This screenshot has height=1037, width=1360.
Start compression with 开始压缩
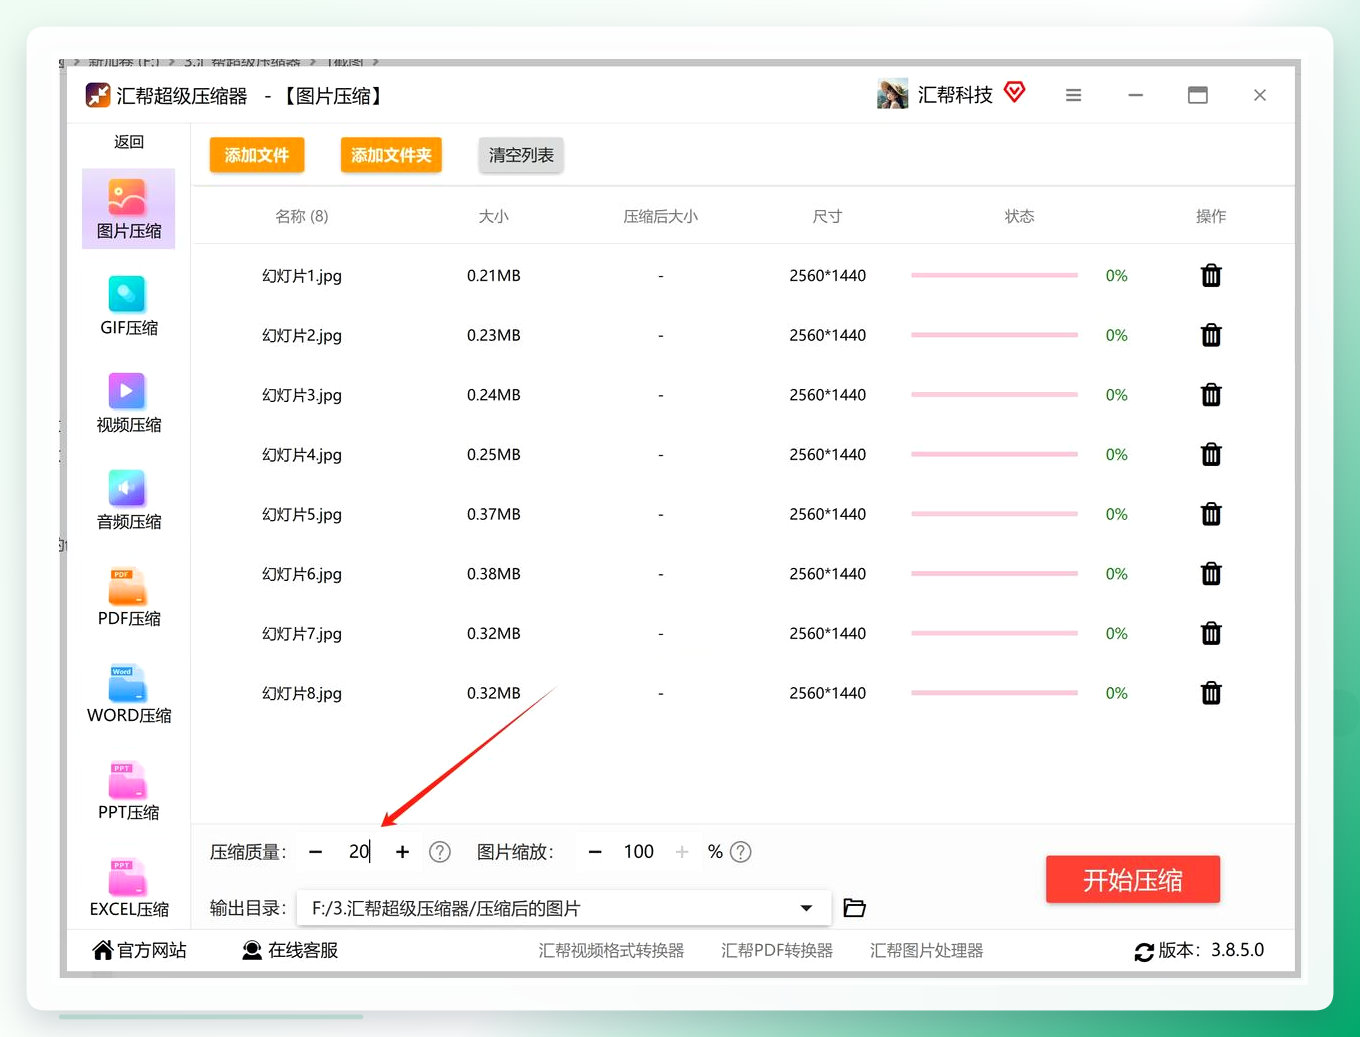1133,880
